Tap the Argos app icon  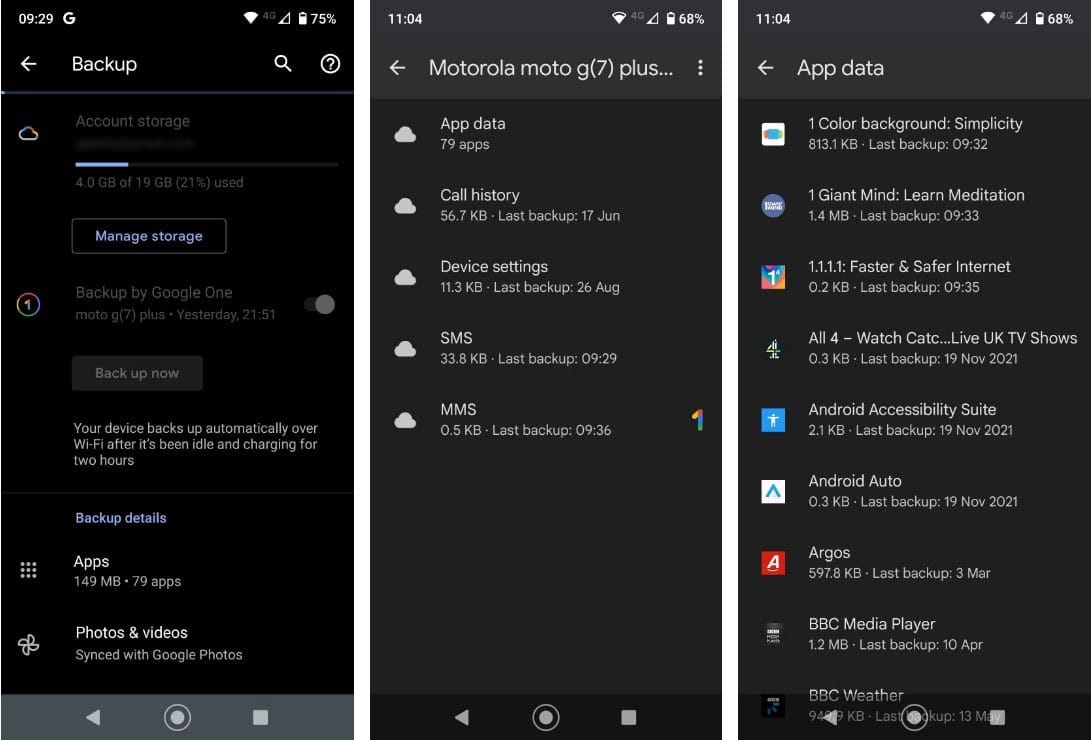coord(772,562)
